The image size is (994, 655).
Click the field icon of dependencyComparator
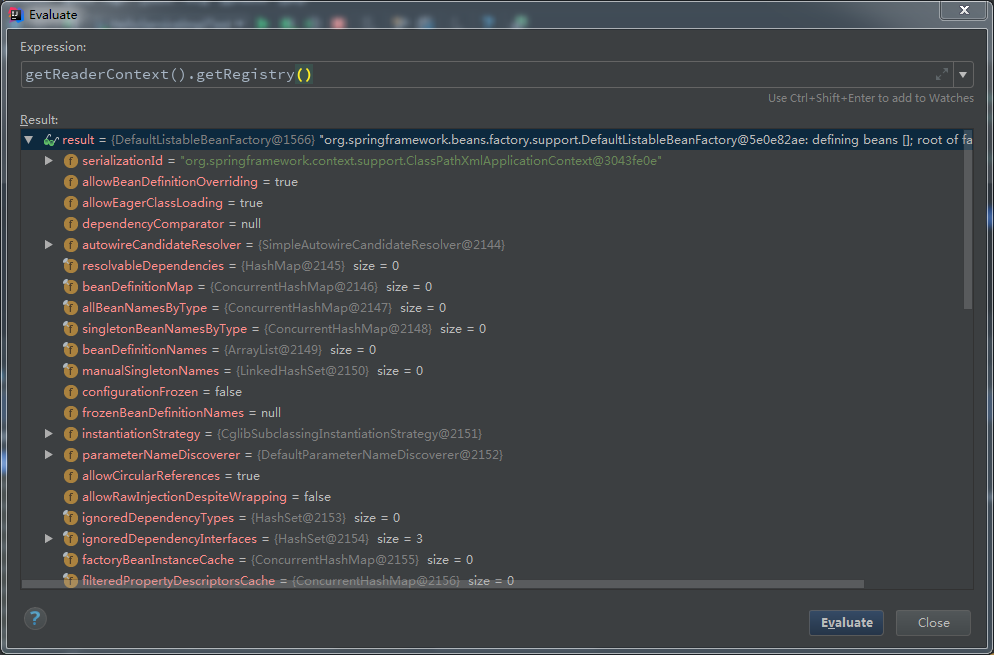click(x=70, y=224)
